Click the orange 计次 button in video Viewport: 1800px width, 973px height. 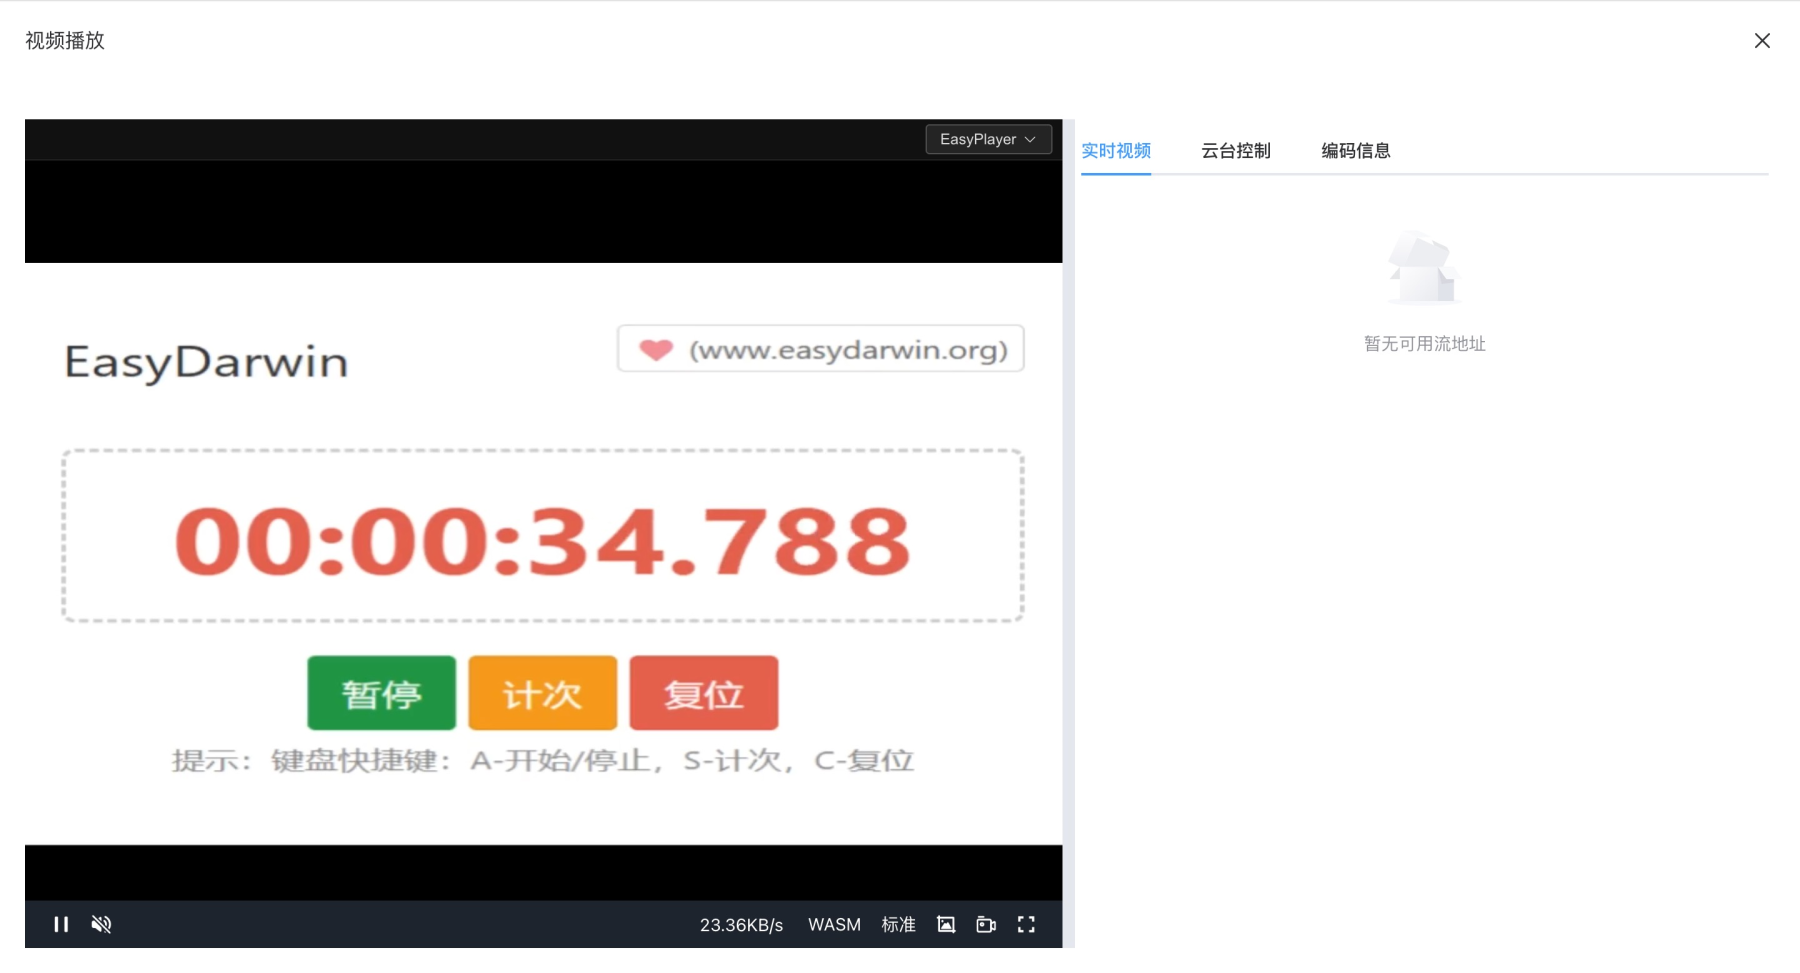pos(542,693)
